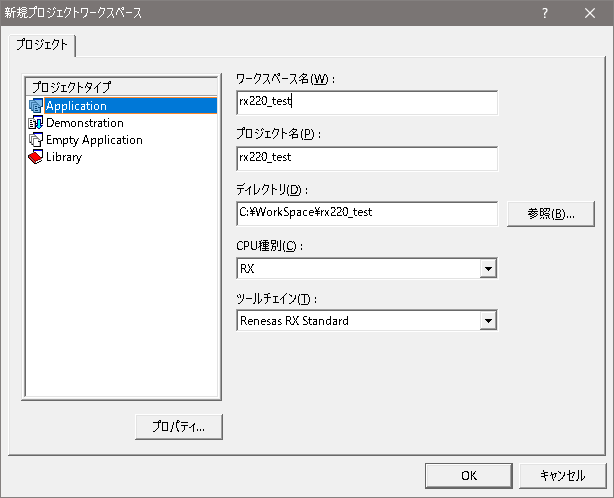614x498 pixels.
Task: Click the ディレクトリ(D) label
Action: tap(272, 190)
